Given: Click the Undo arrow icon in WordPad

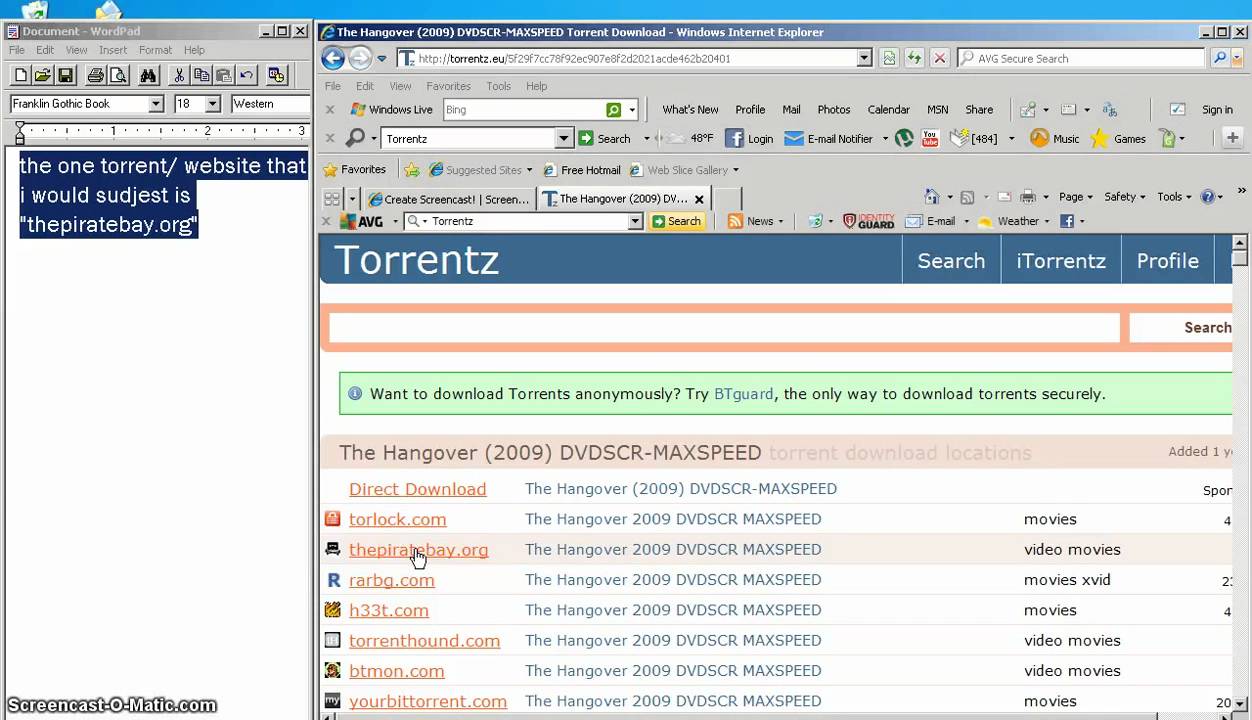Looking at the screenshot, I should (246, 75).
